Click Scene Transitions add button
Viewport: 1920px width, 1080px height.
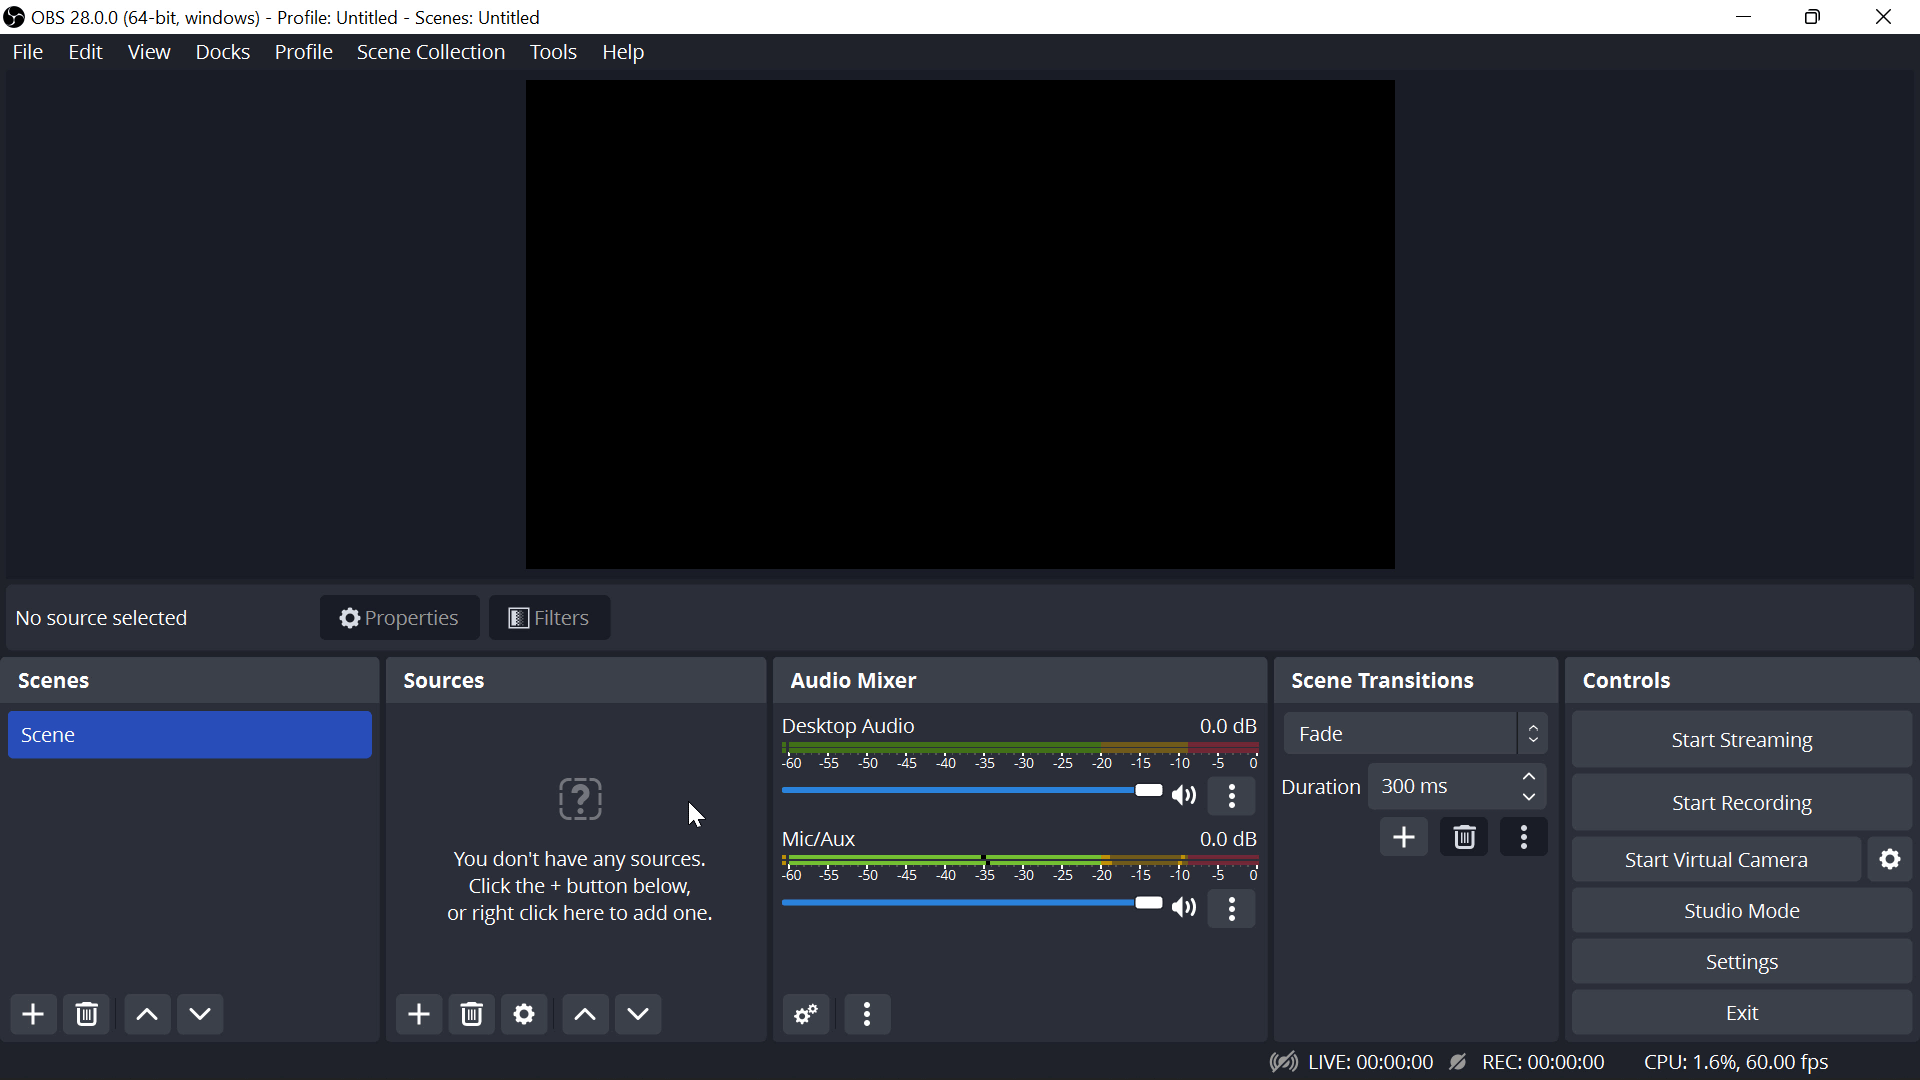(1403, 836)
